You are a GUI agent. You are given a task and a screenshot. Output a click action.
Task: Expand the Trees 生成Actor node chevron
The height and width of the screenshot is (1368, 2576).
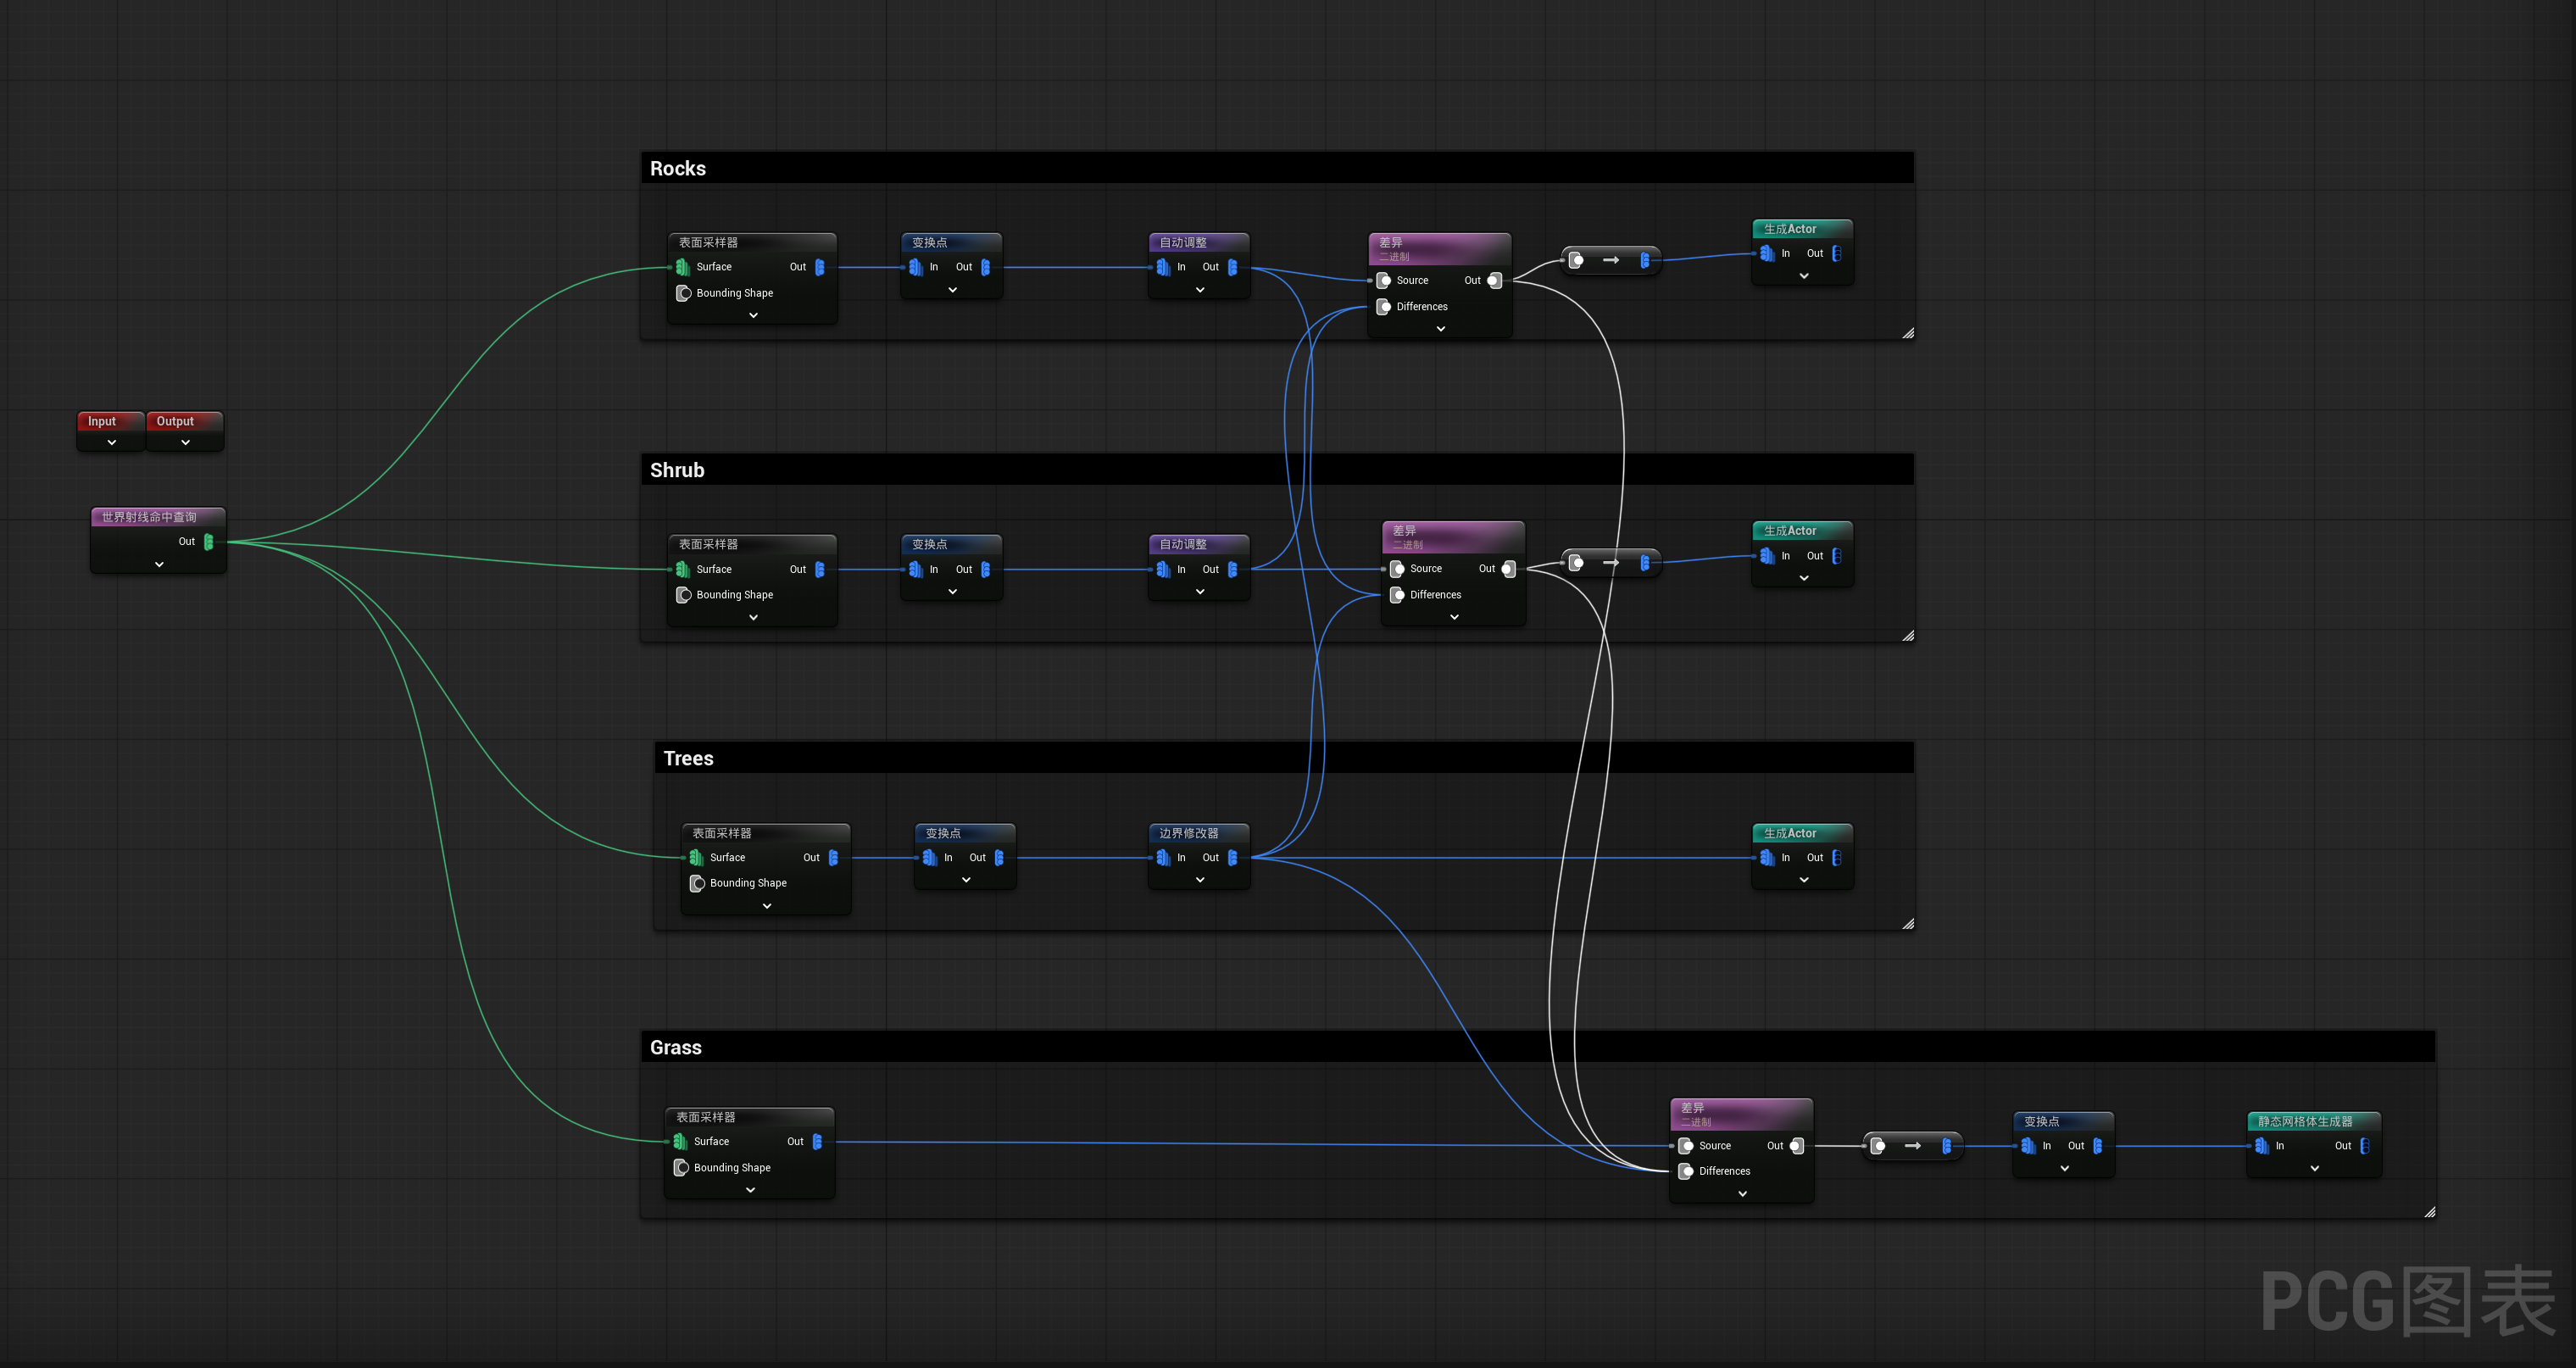point(1803,881)
